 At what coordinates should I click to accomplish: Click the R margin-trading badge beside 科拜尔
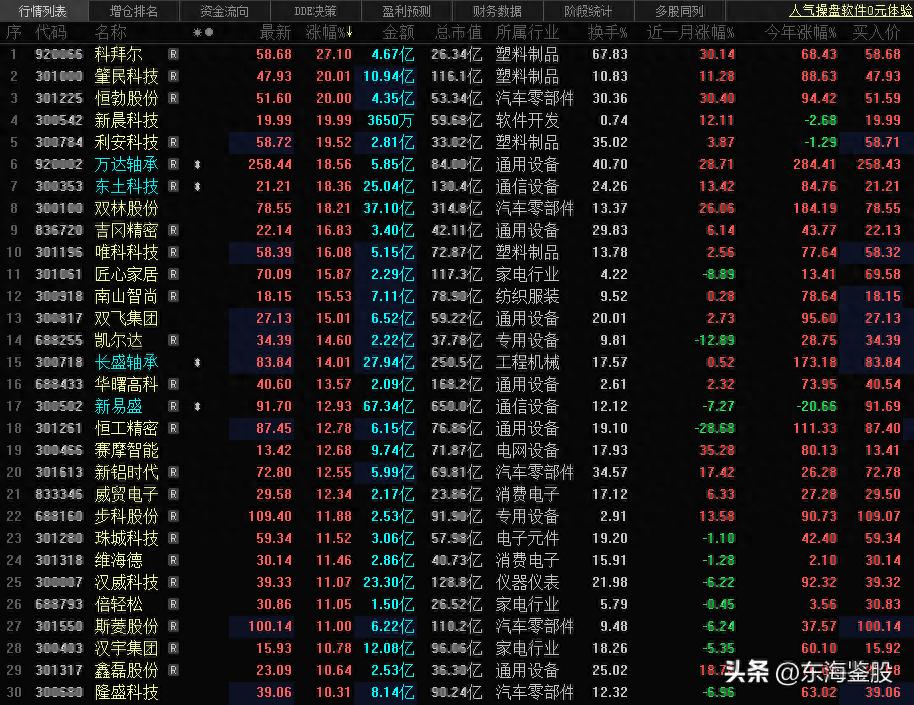click(173, 54)
